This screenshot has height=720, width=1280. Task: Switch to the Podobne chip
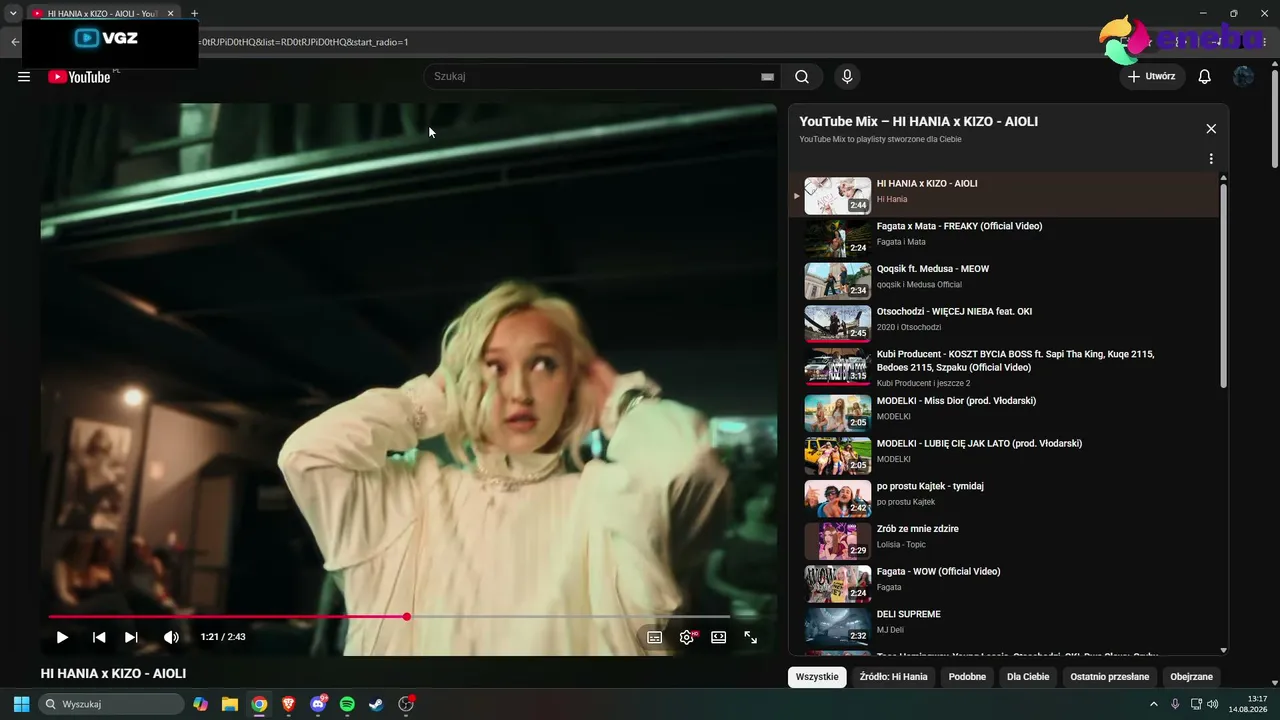pyautogui.click(x=967, y=677)
